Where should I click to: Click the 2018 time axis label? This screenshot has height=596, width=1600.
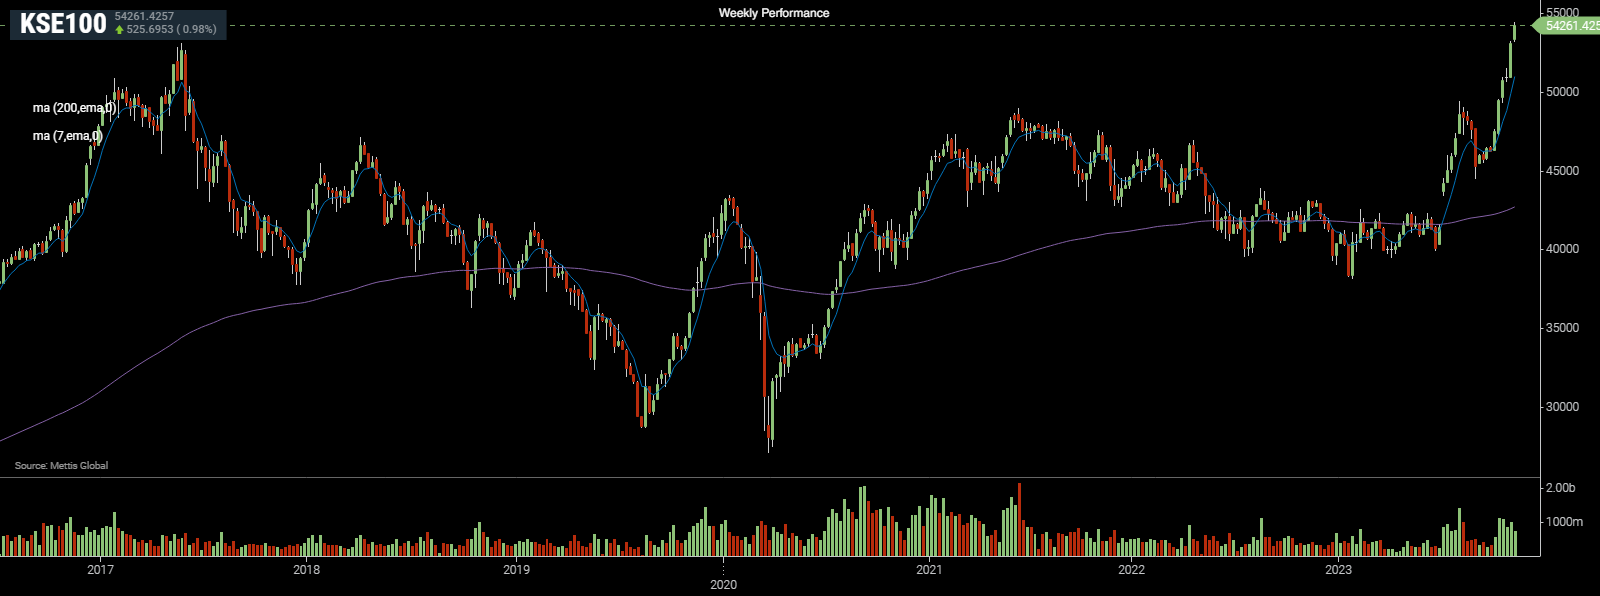coord(306,570)
